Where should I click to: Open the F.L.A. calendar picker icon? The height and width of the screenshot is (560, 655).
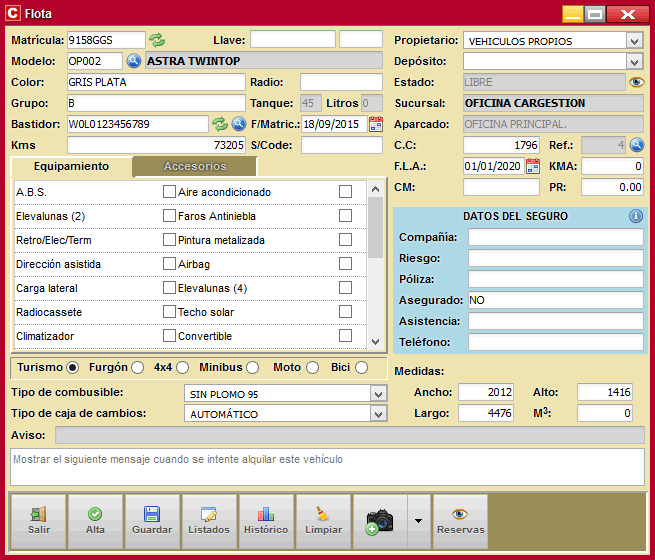pos(533,166)
